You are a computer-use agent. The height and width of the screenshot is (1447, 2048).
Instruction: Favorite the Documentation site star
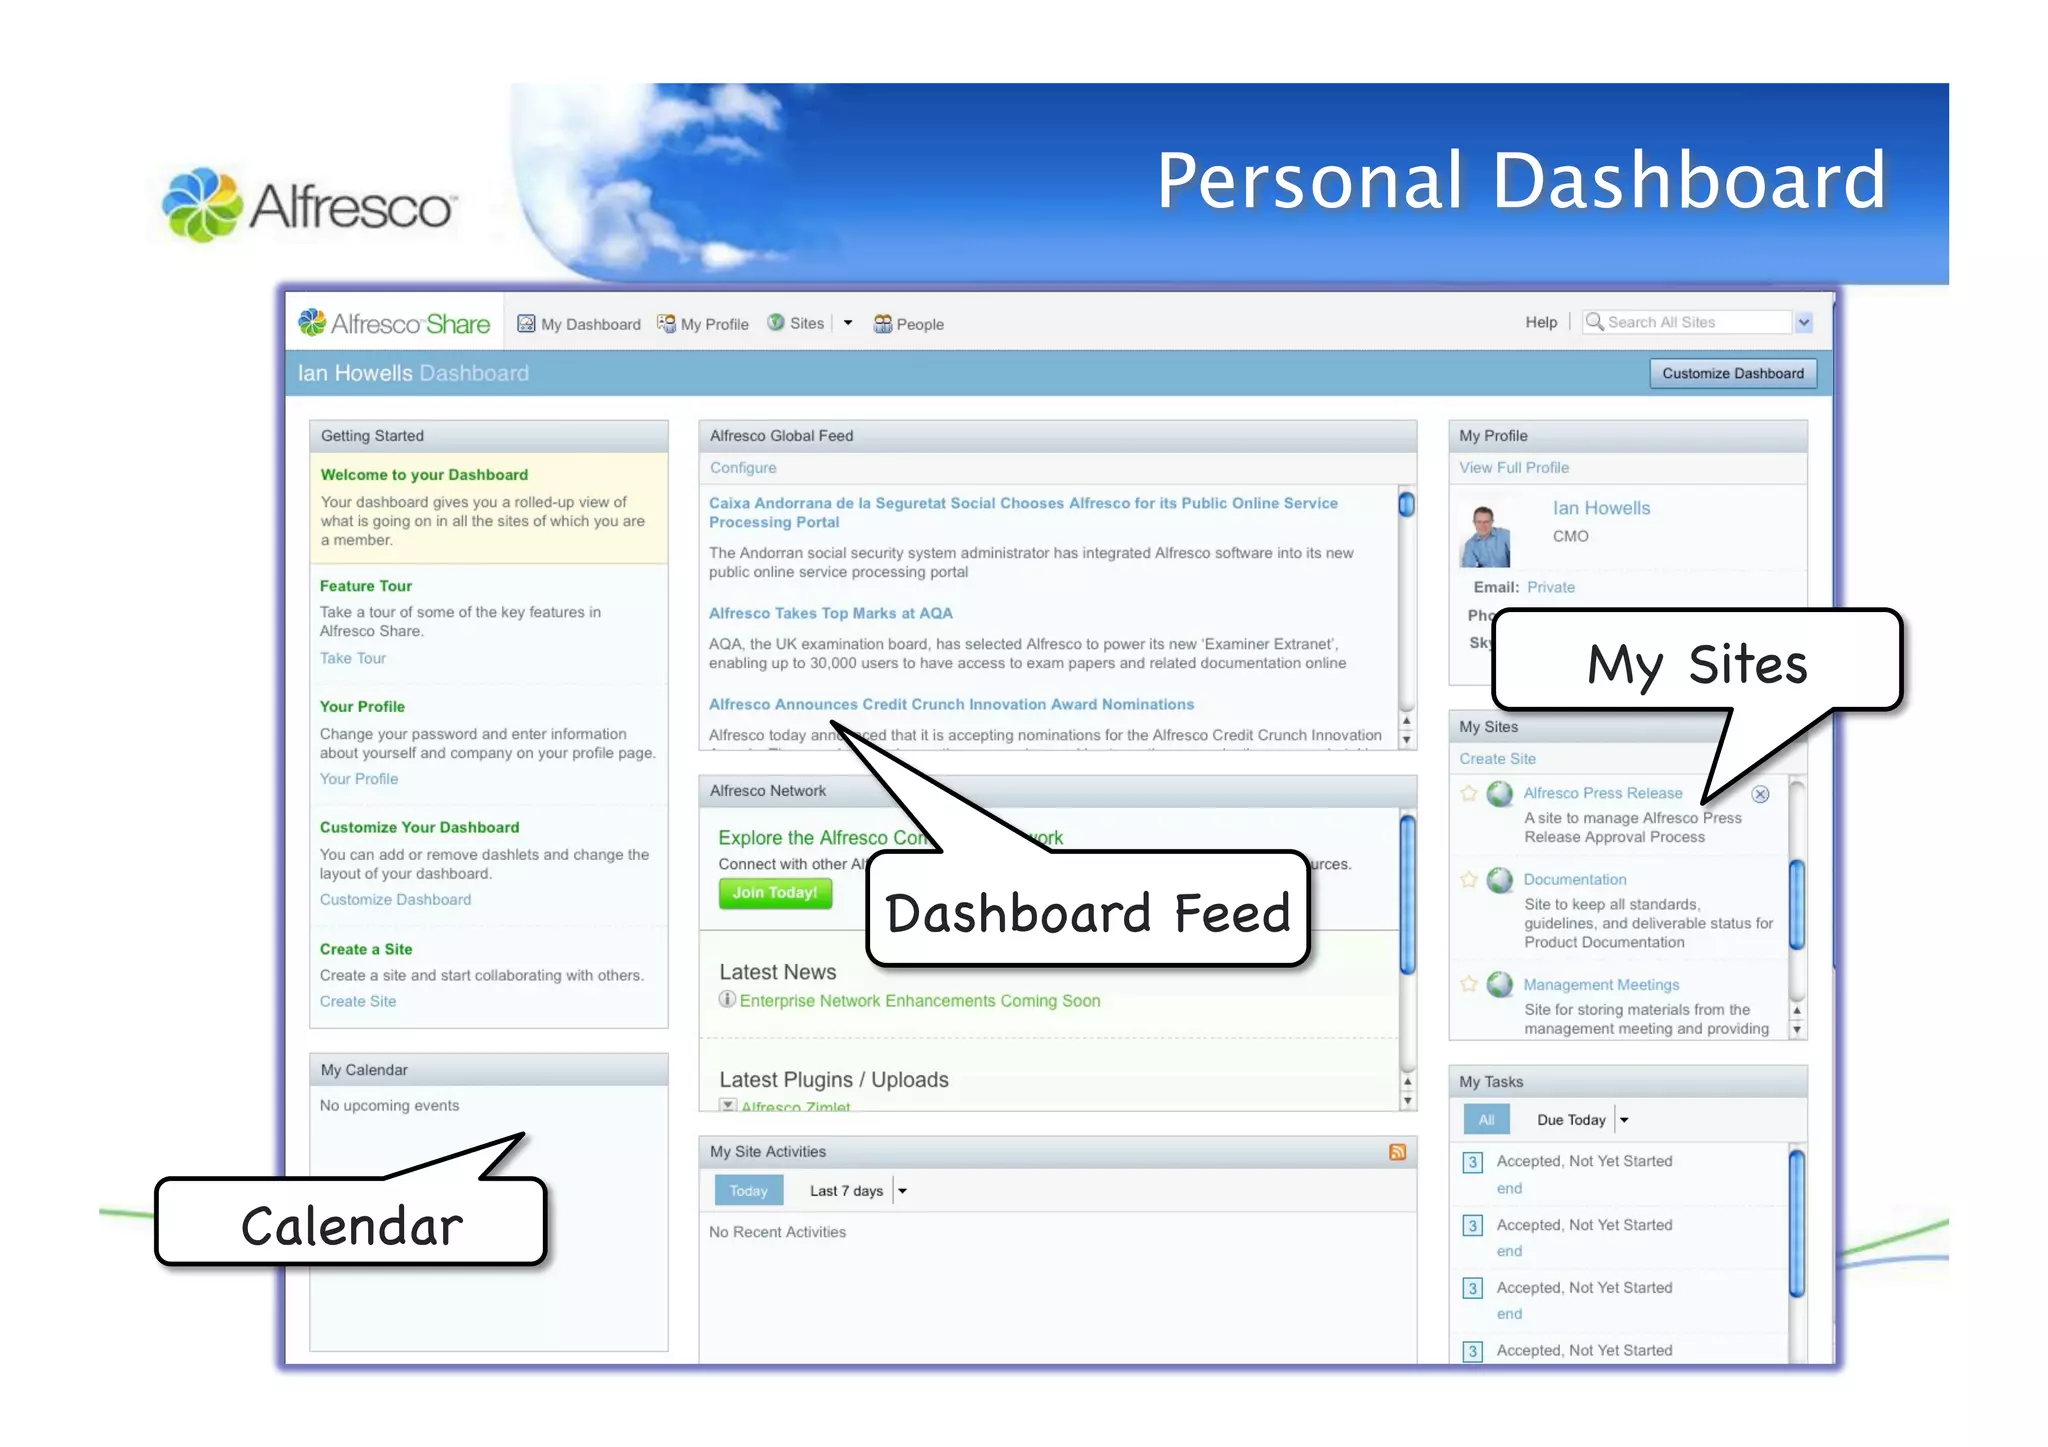[x=1468, y=880]
